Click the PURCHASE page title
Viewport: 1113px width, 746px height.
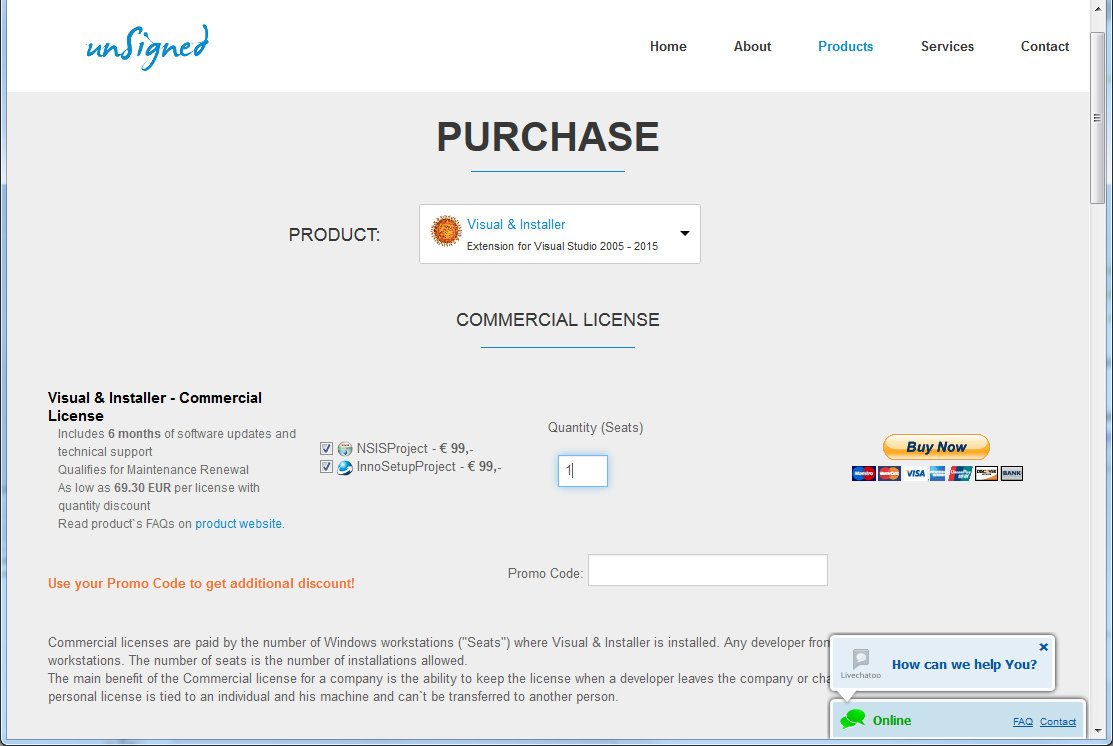click(547, 137)
